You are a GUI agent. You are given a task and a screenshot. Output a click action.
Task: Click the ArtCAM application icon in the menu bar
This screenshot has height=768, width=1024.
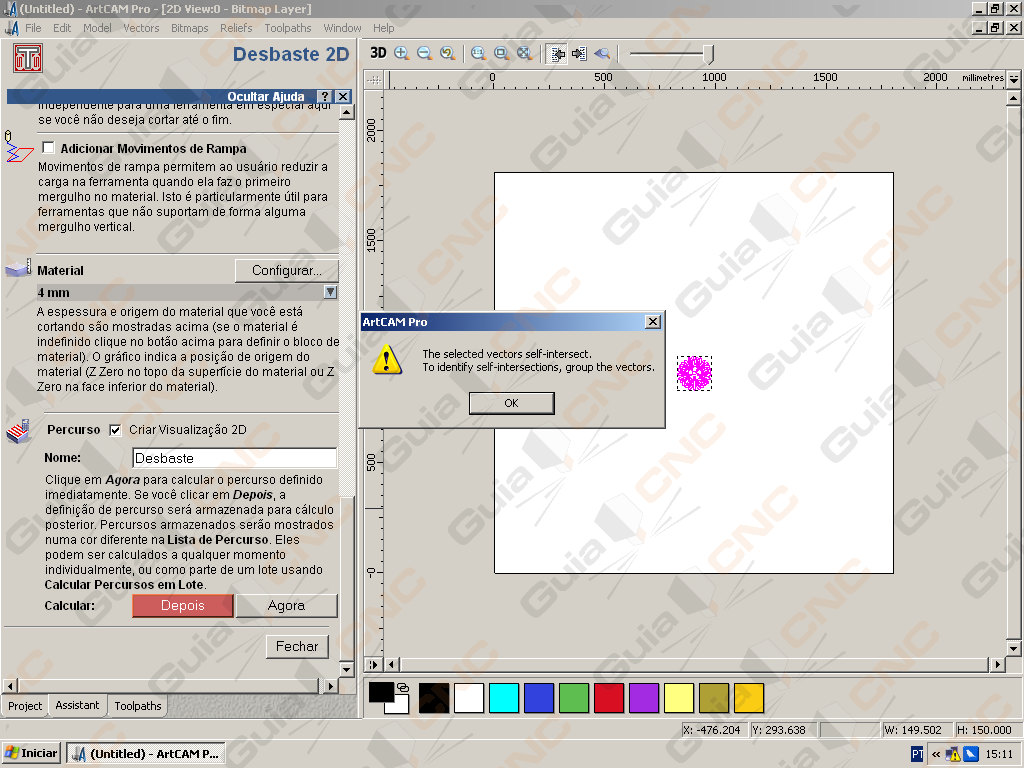click(x=12, y=28)
